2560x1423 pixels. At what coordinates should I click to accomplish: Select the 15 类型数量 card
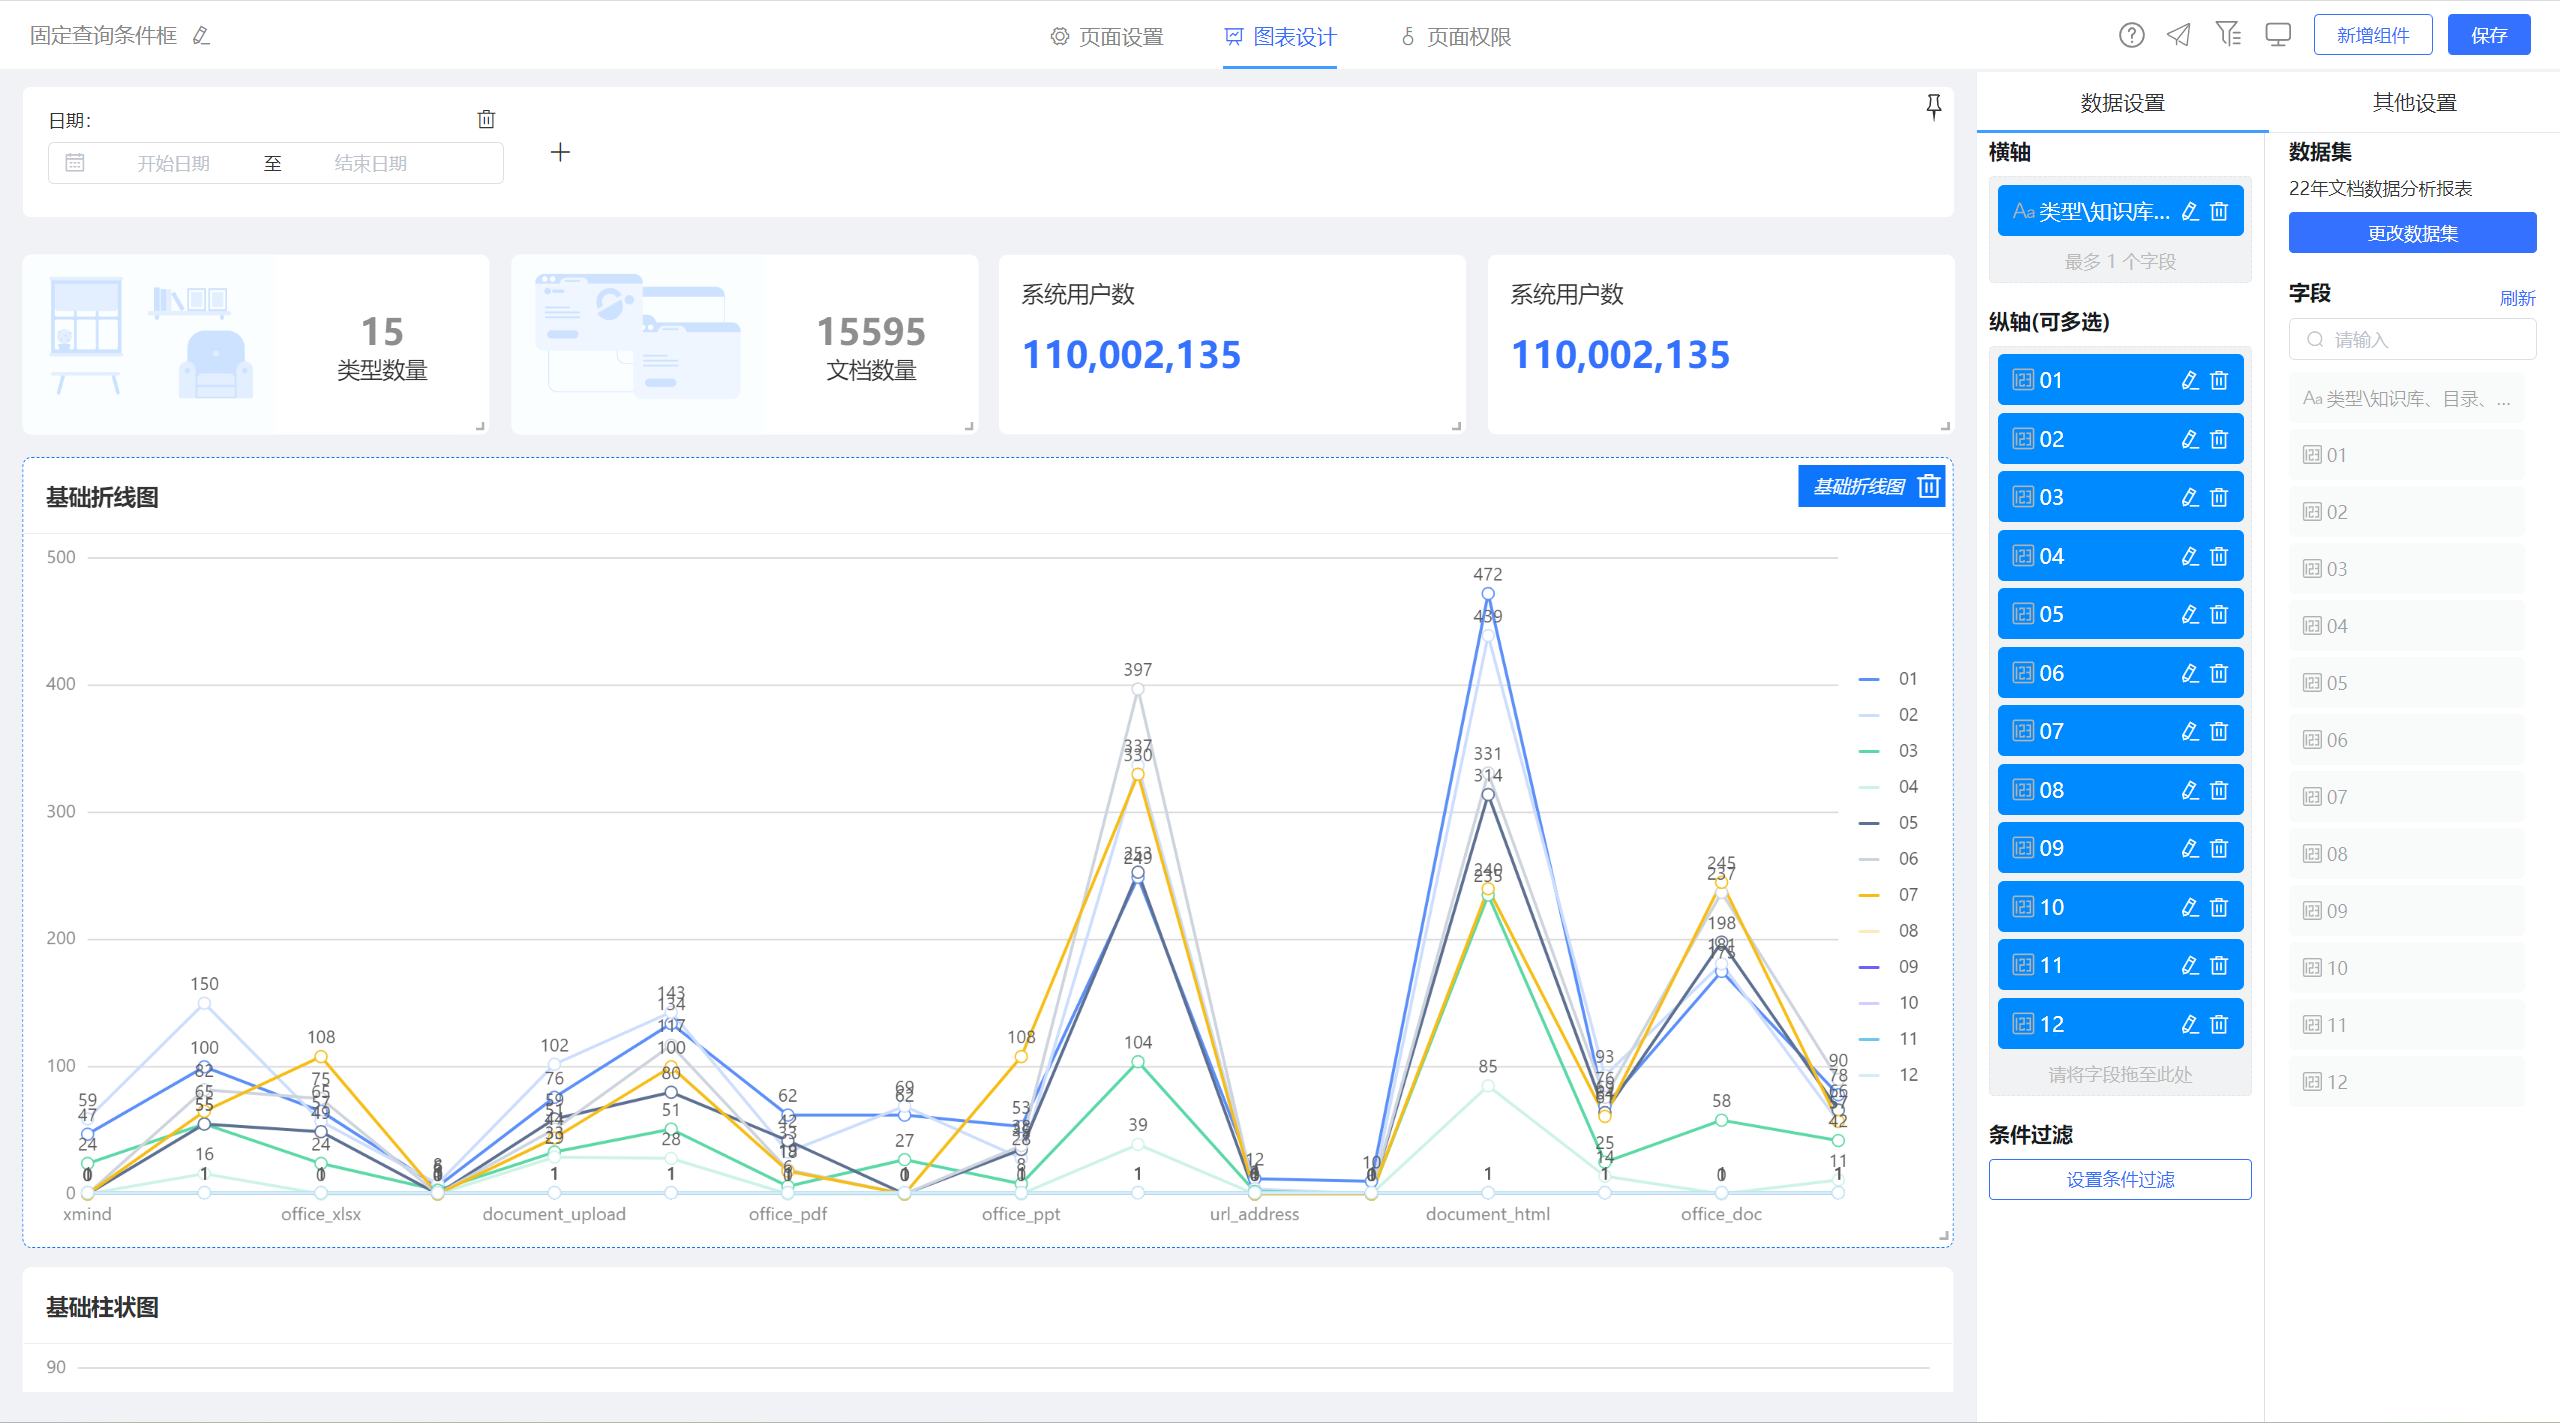[256, 344]
